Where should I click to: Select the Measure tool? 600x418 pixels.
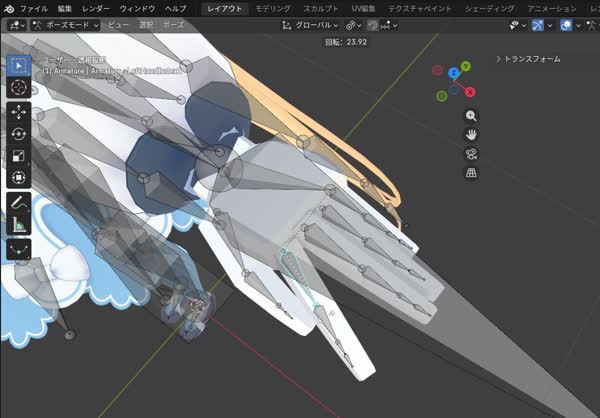19,225
